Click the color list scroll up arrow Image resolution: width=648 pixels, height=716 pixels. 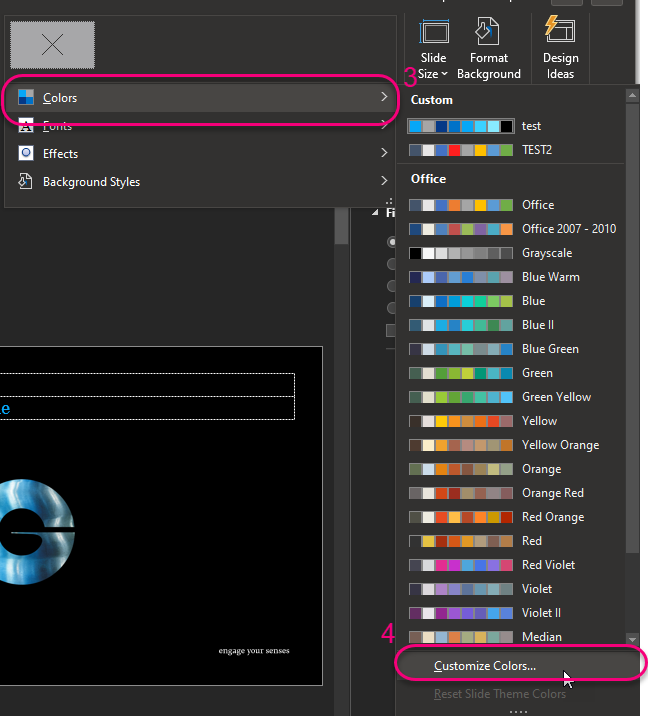coord(632,95)
